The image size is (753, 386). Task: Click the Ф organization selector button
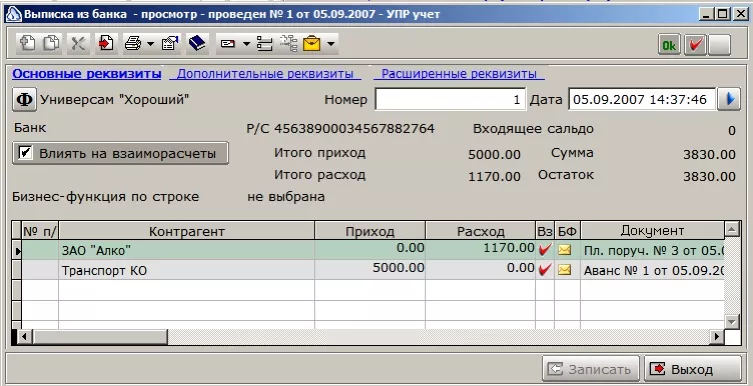[24, 100]
